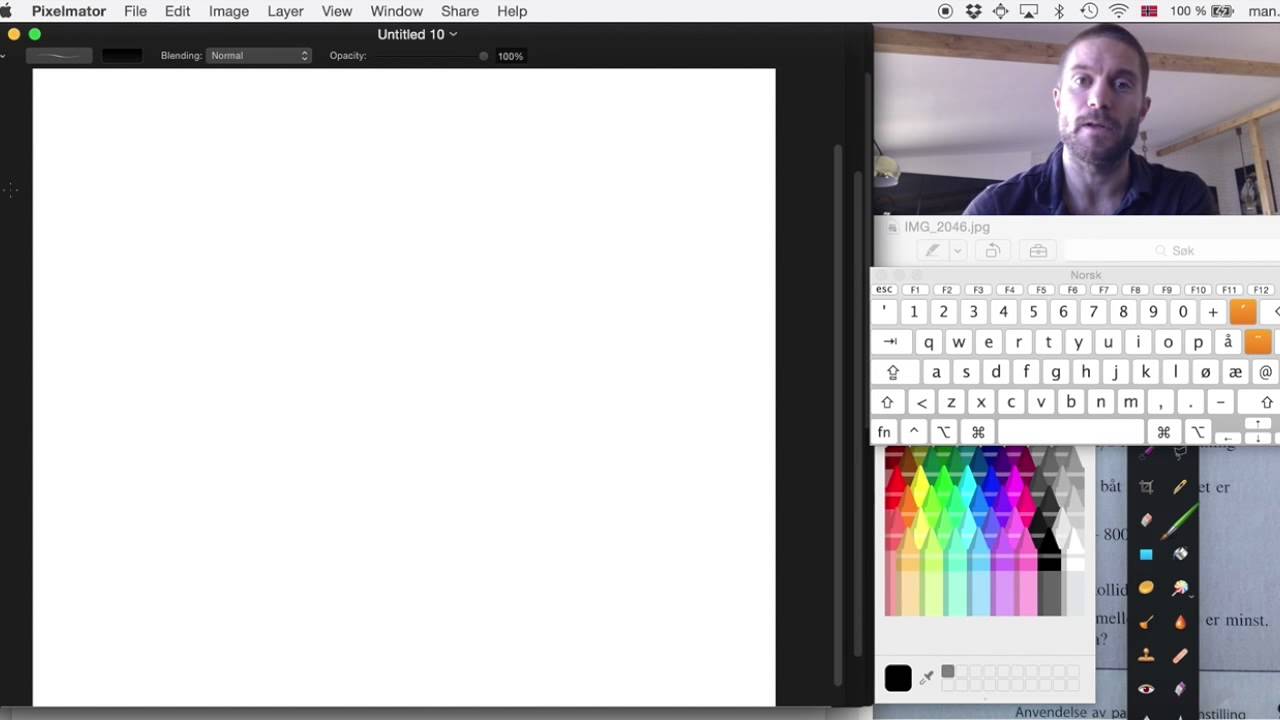This screenshot has height=720, width=1280.
Task: Click the gray saved color well in Colors panel
Action: [x=948, y=672]
